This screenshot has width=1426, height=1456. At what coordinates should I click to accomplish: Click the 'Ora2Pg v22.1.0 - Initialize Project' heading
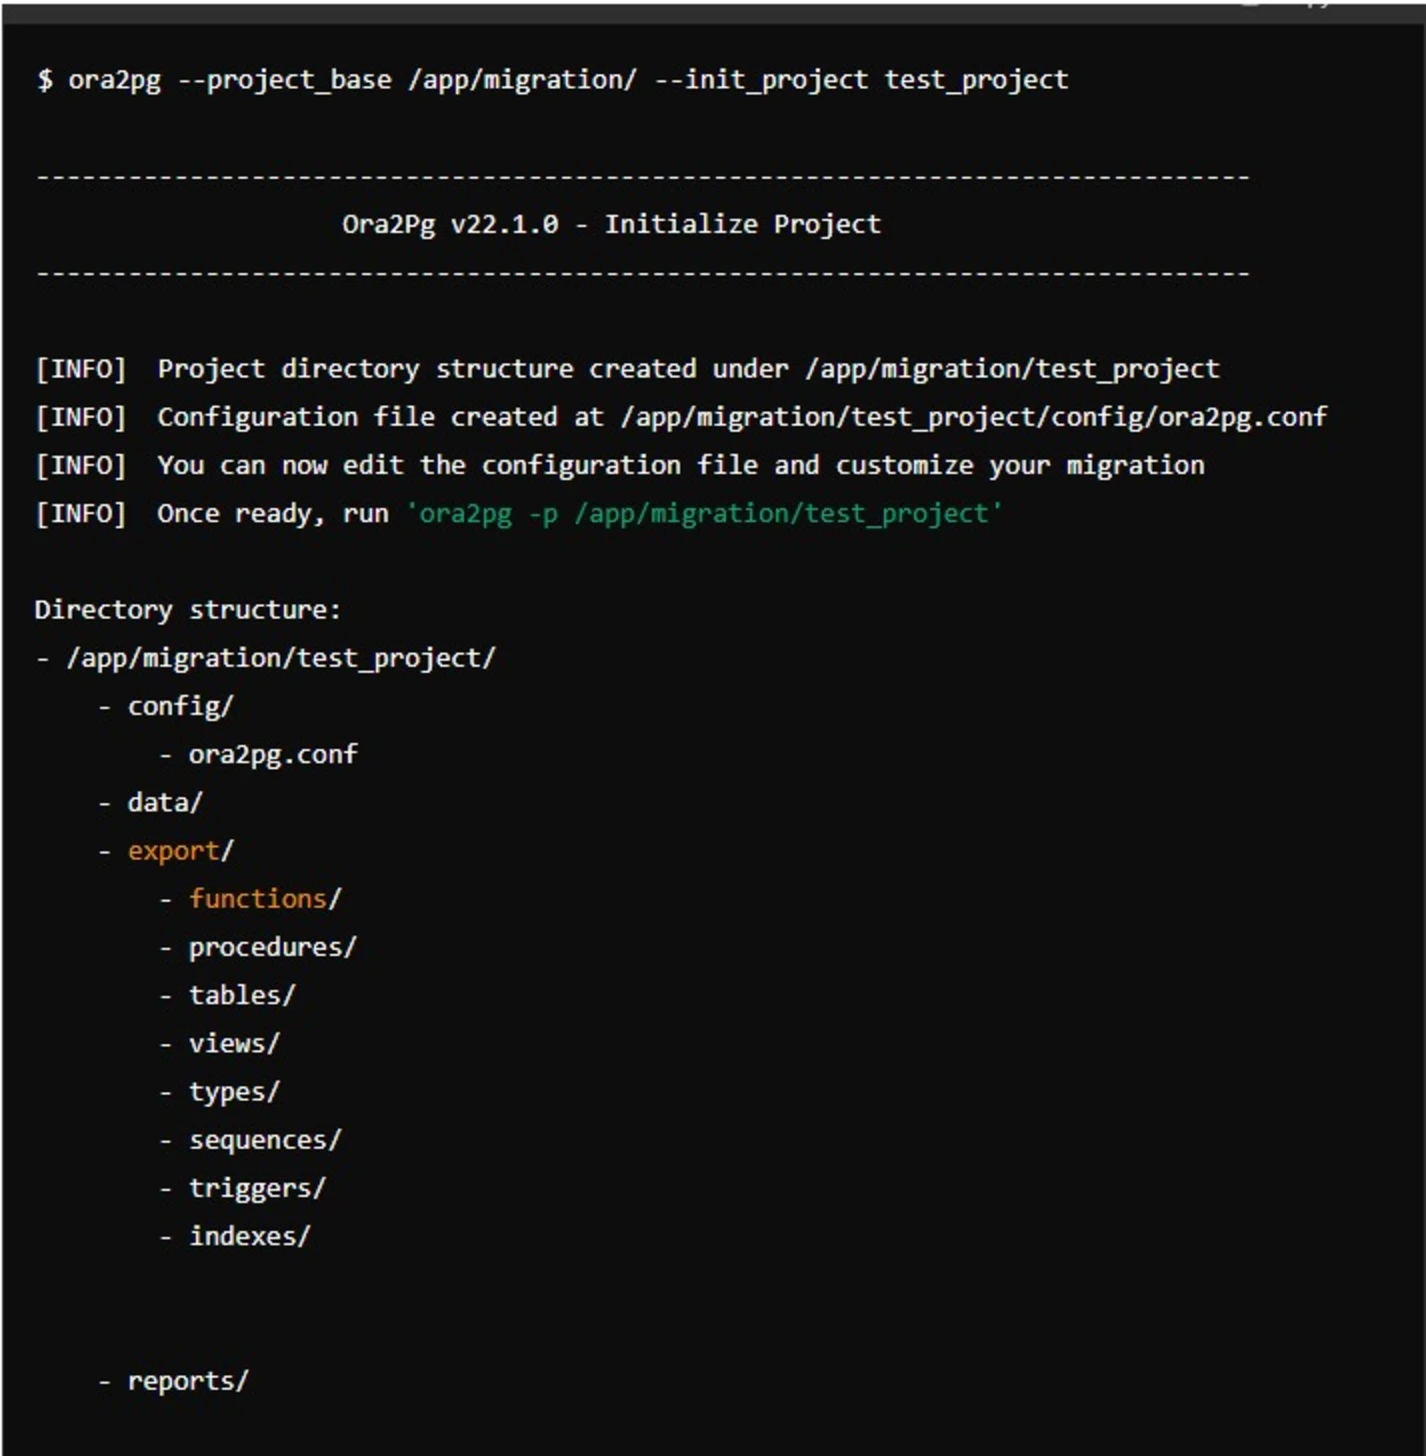click(611, 223)
